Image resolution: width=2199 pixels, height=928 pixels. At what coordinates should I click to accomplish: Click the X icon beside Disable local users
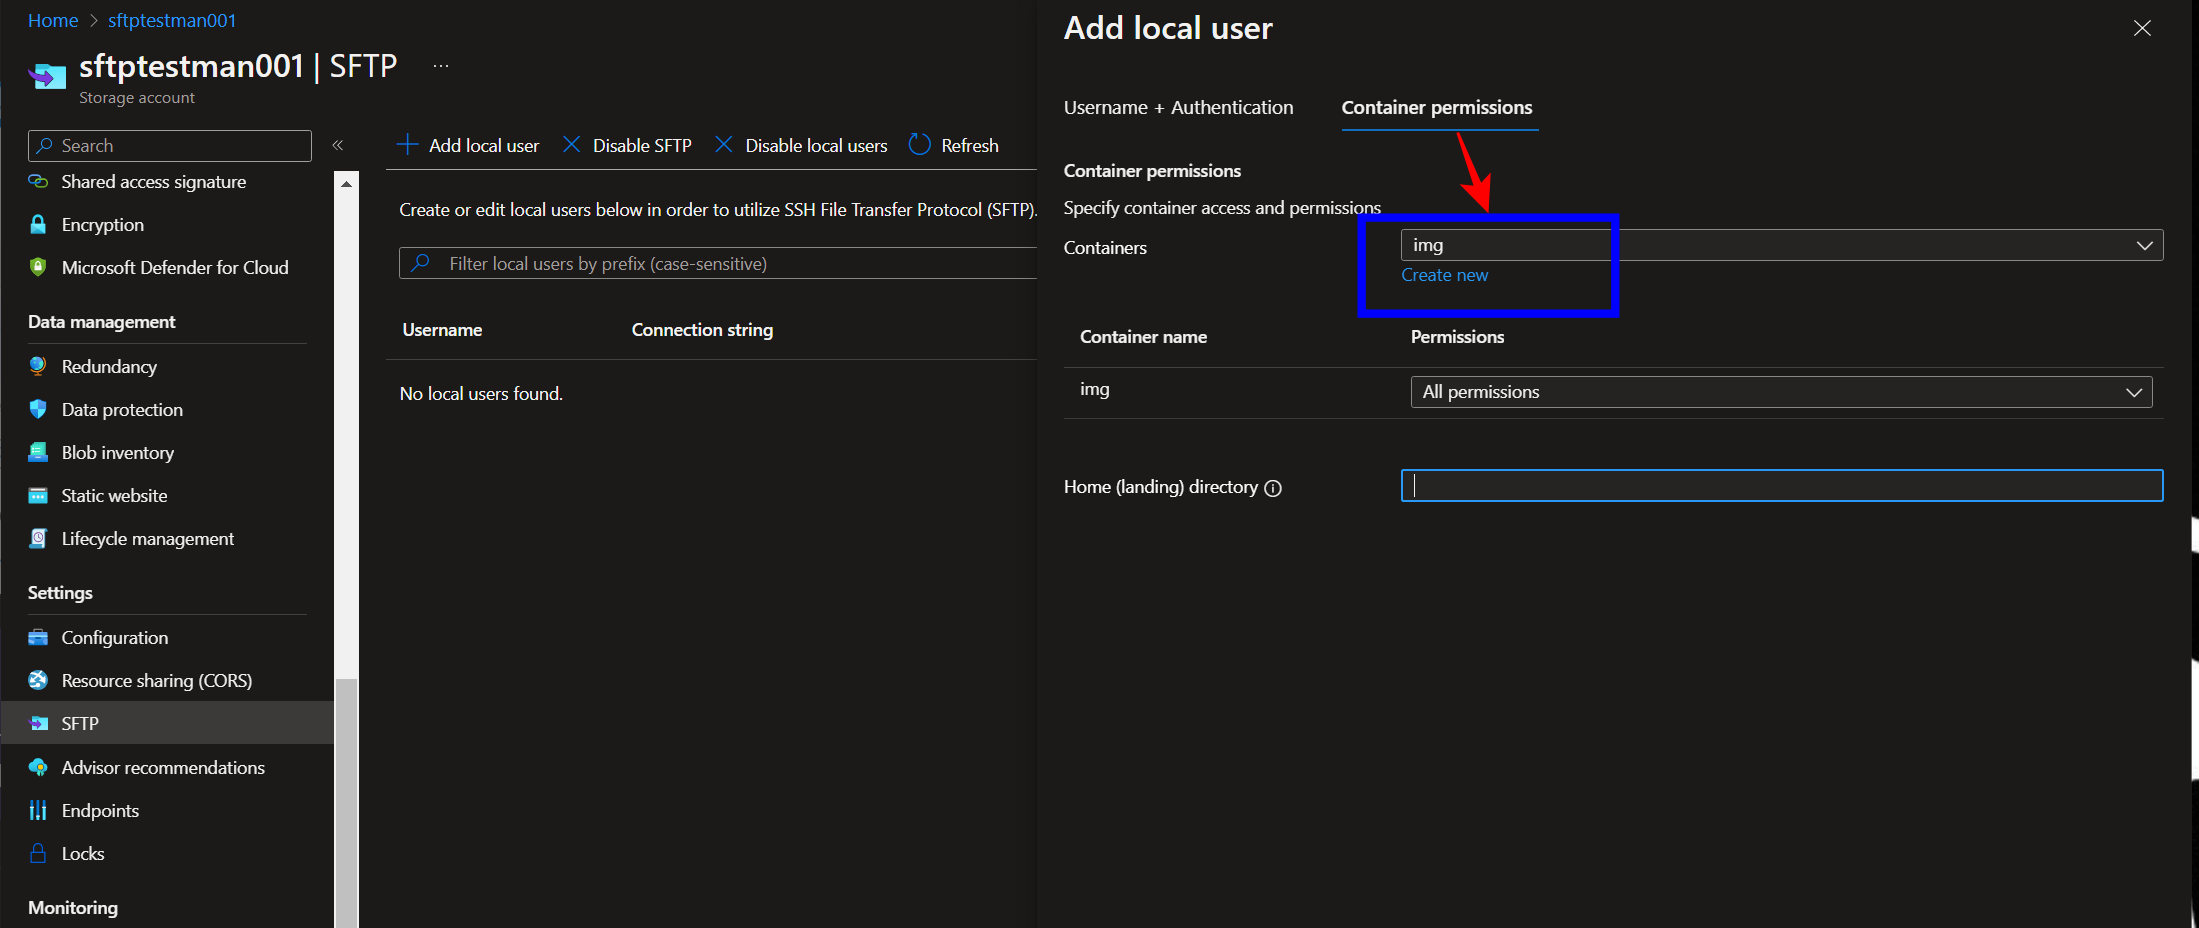click(x=724, y=145)
